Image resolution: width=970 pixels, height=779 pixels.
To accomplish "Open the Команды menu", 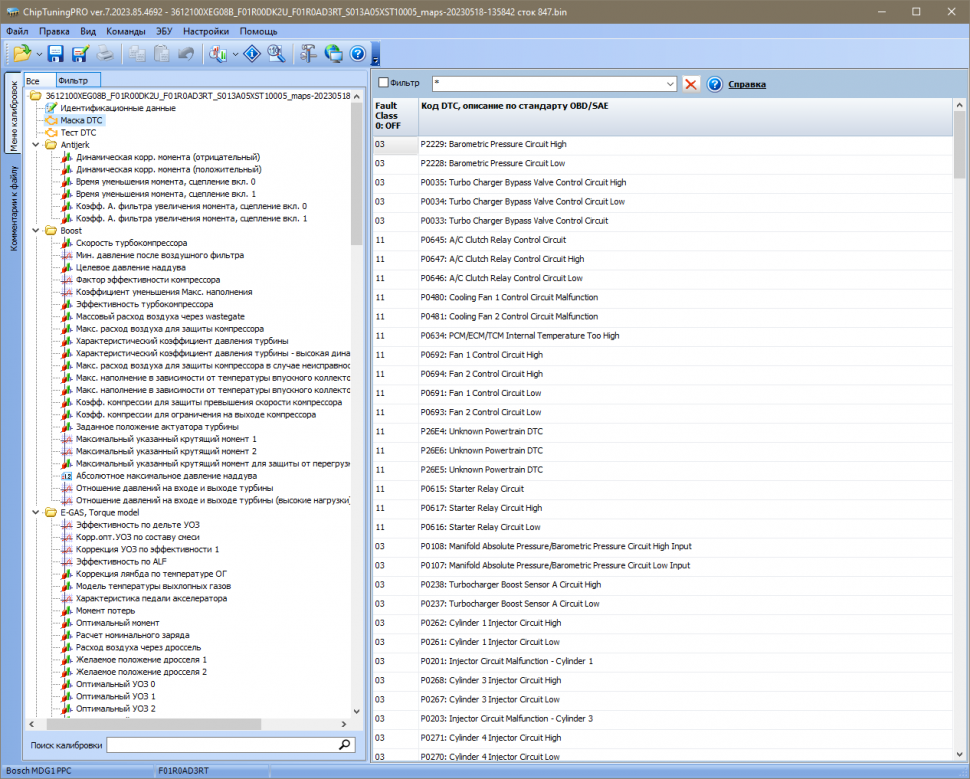I will click(126, 31).
